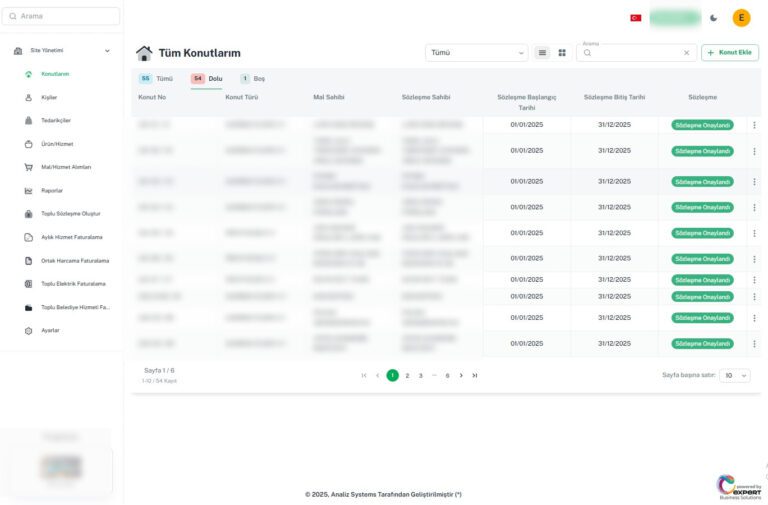The width and height of the screenshot is (768, 505).
Task: Click the Konut Ekle button
Action: click(730, 53)
